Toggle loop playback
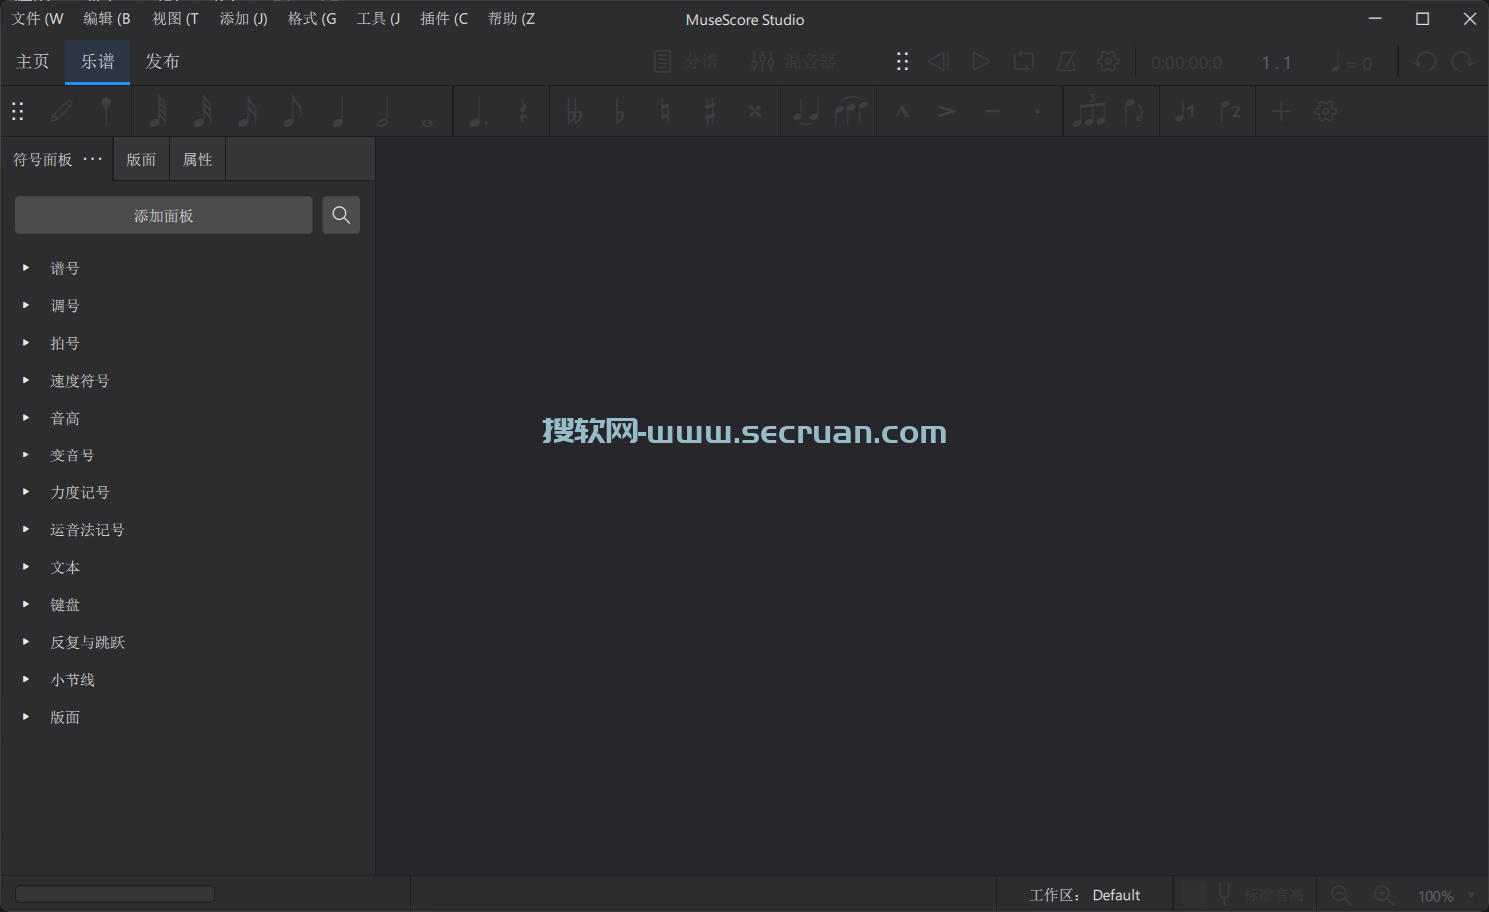The width and height of the screenshot is (1489, 912). [x=1024, y=62]
